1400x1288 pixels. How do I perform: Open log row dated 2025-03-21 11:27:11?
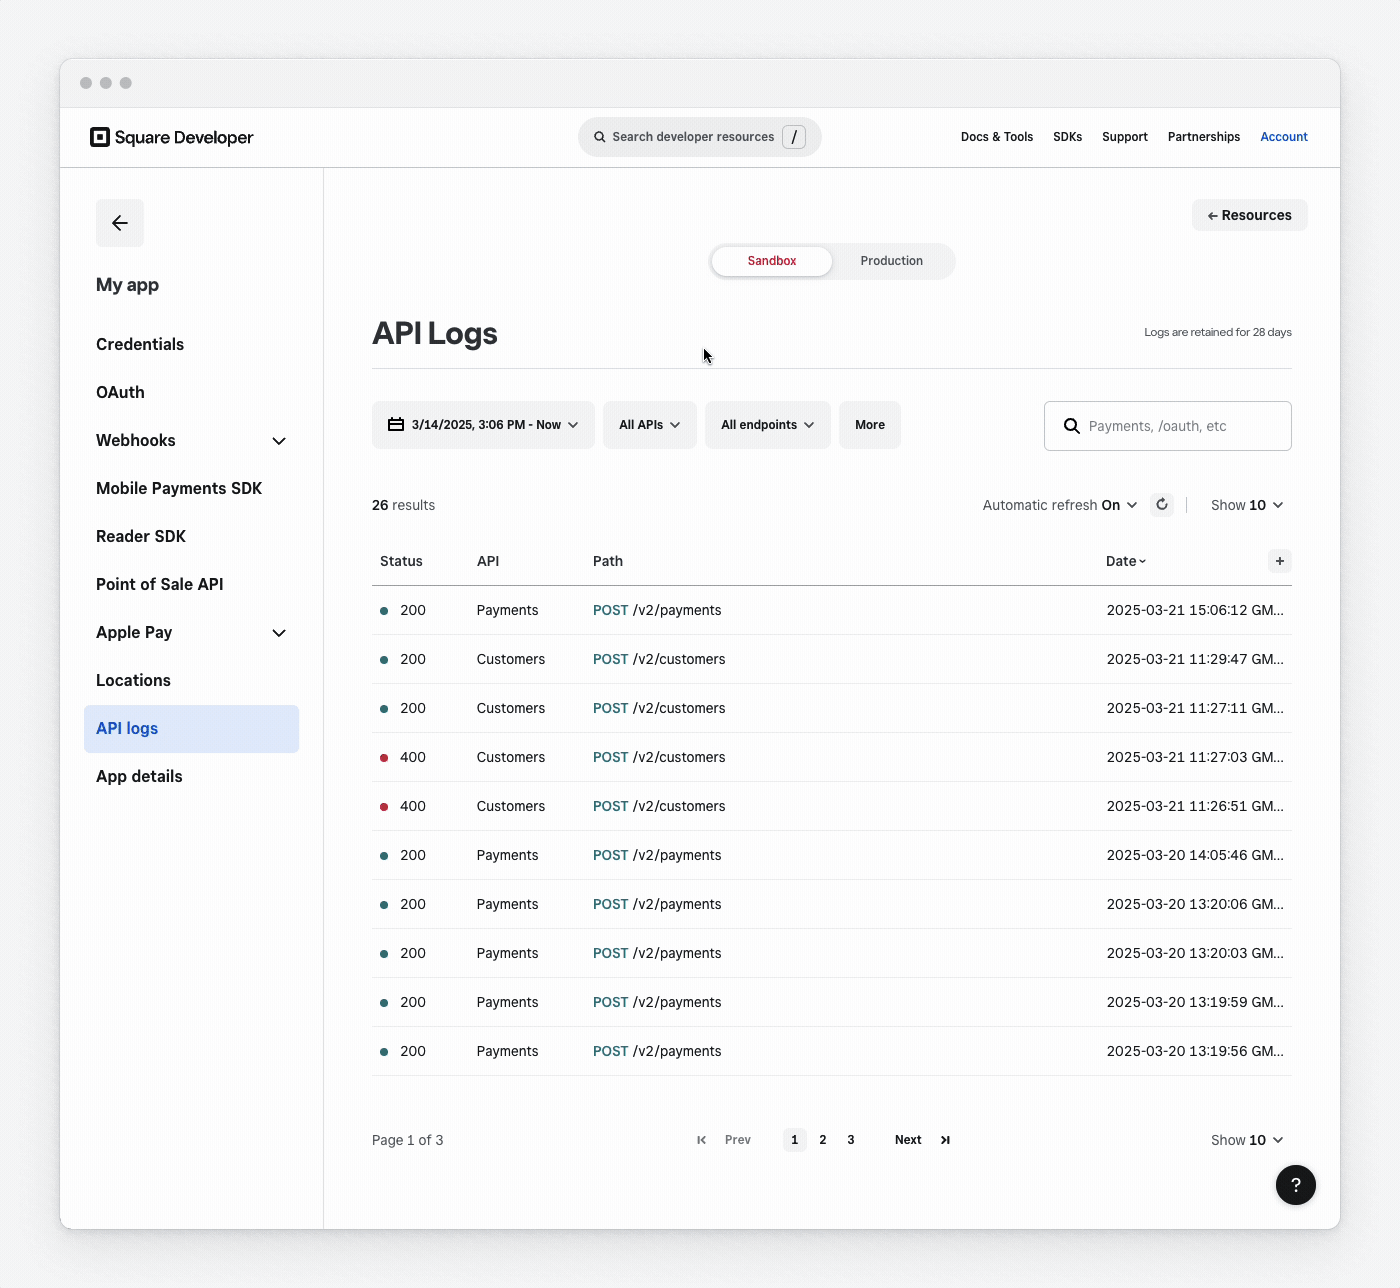[832, 708]
